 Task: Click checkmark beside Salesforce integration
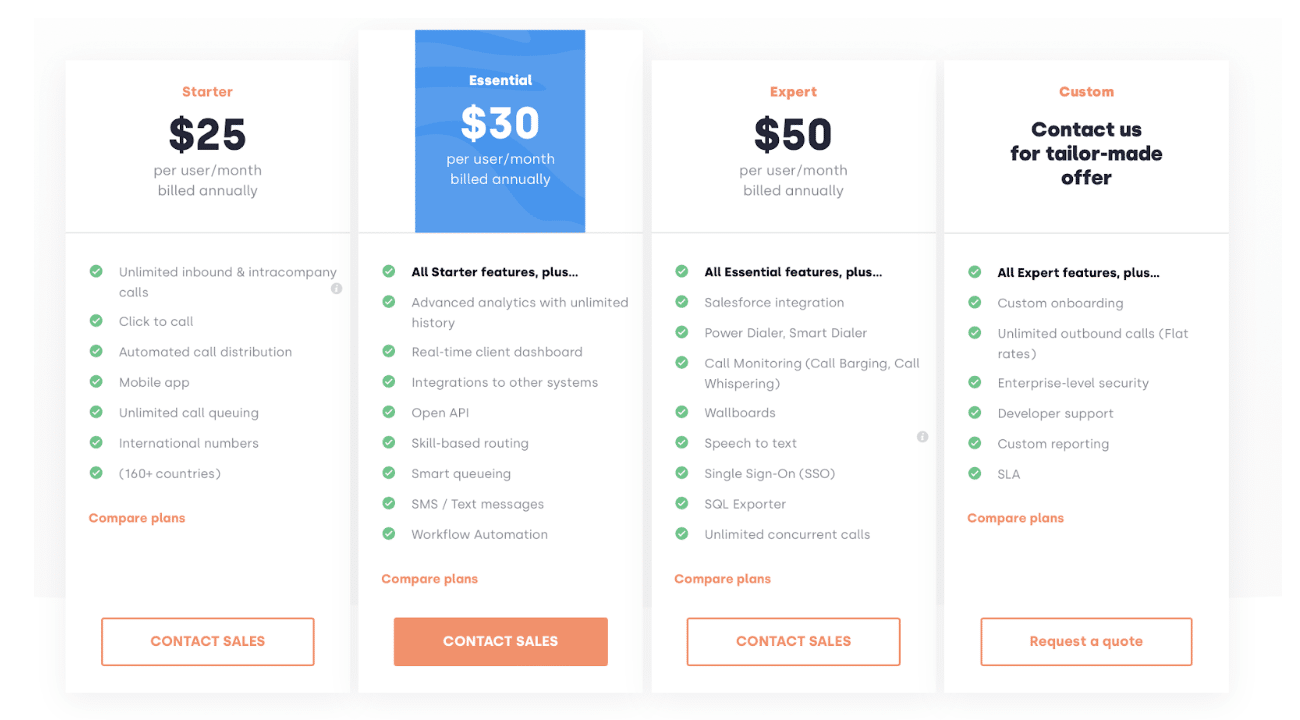click(682, 302)
